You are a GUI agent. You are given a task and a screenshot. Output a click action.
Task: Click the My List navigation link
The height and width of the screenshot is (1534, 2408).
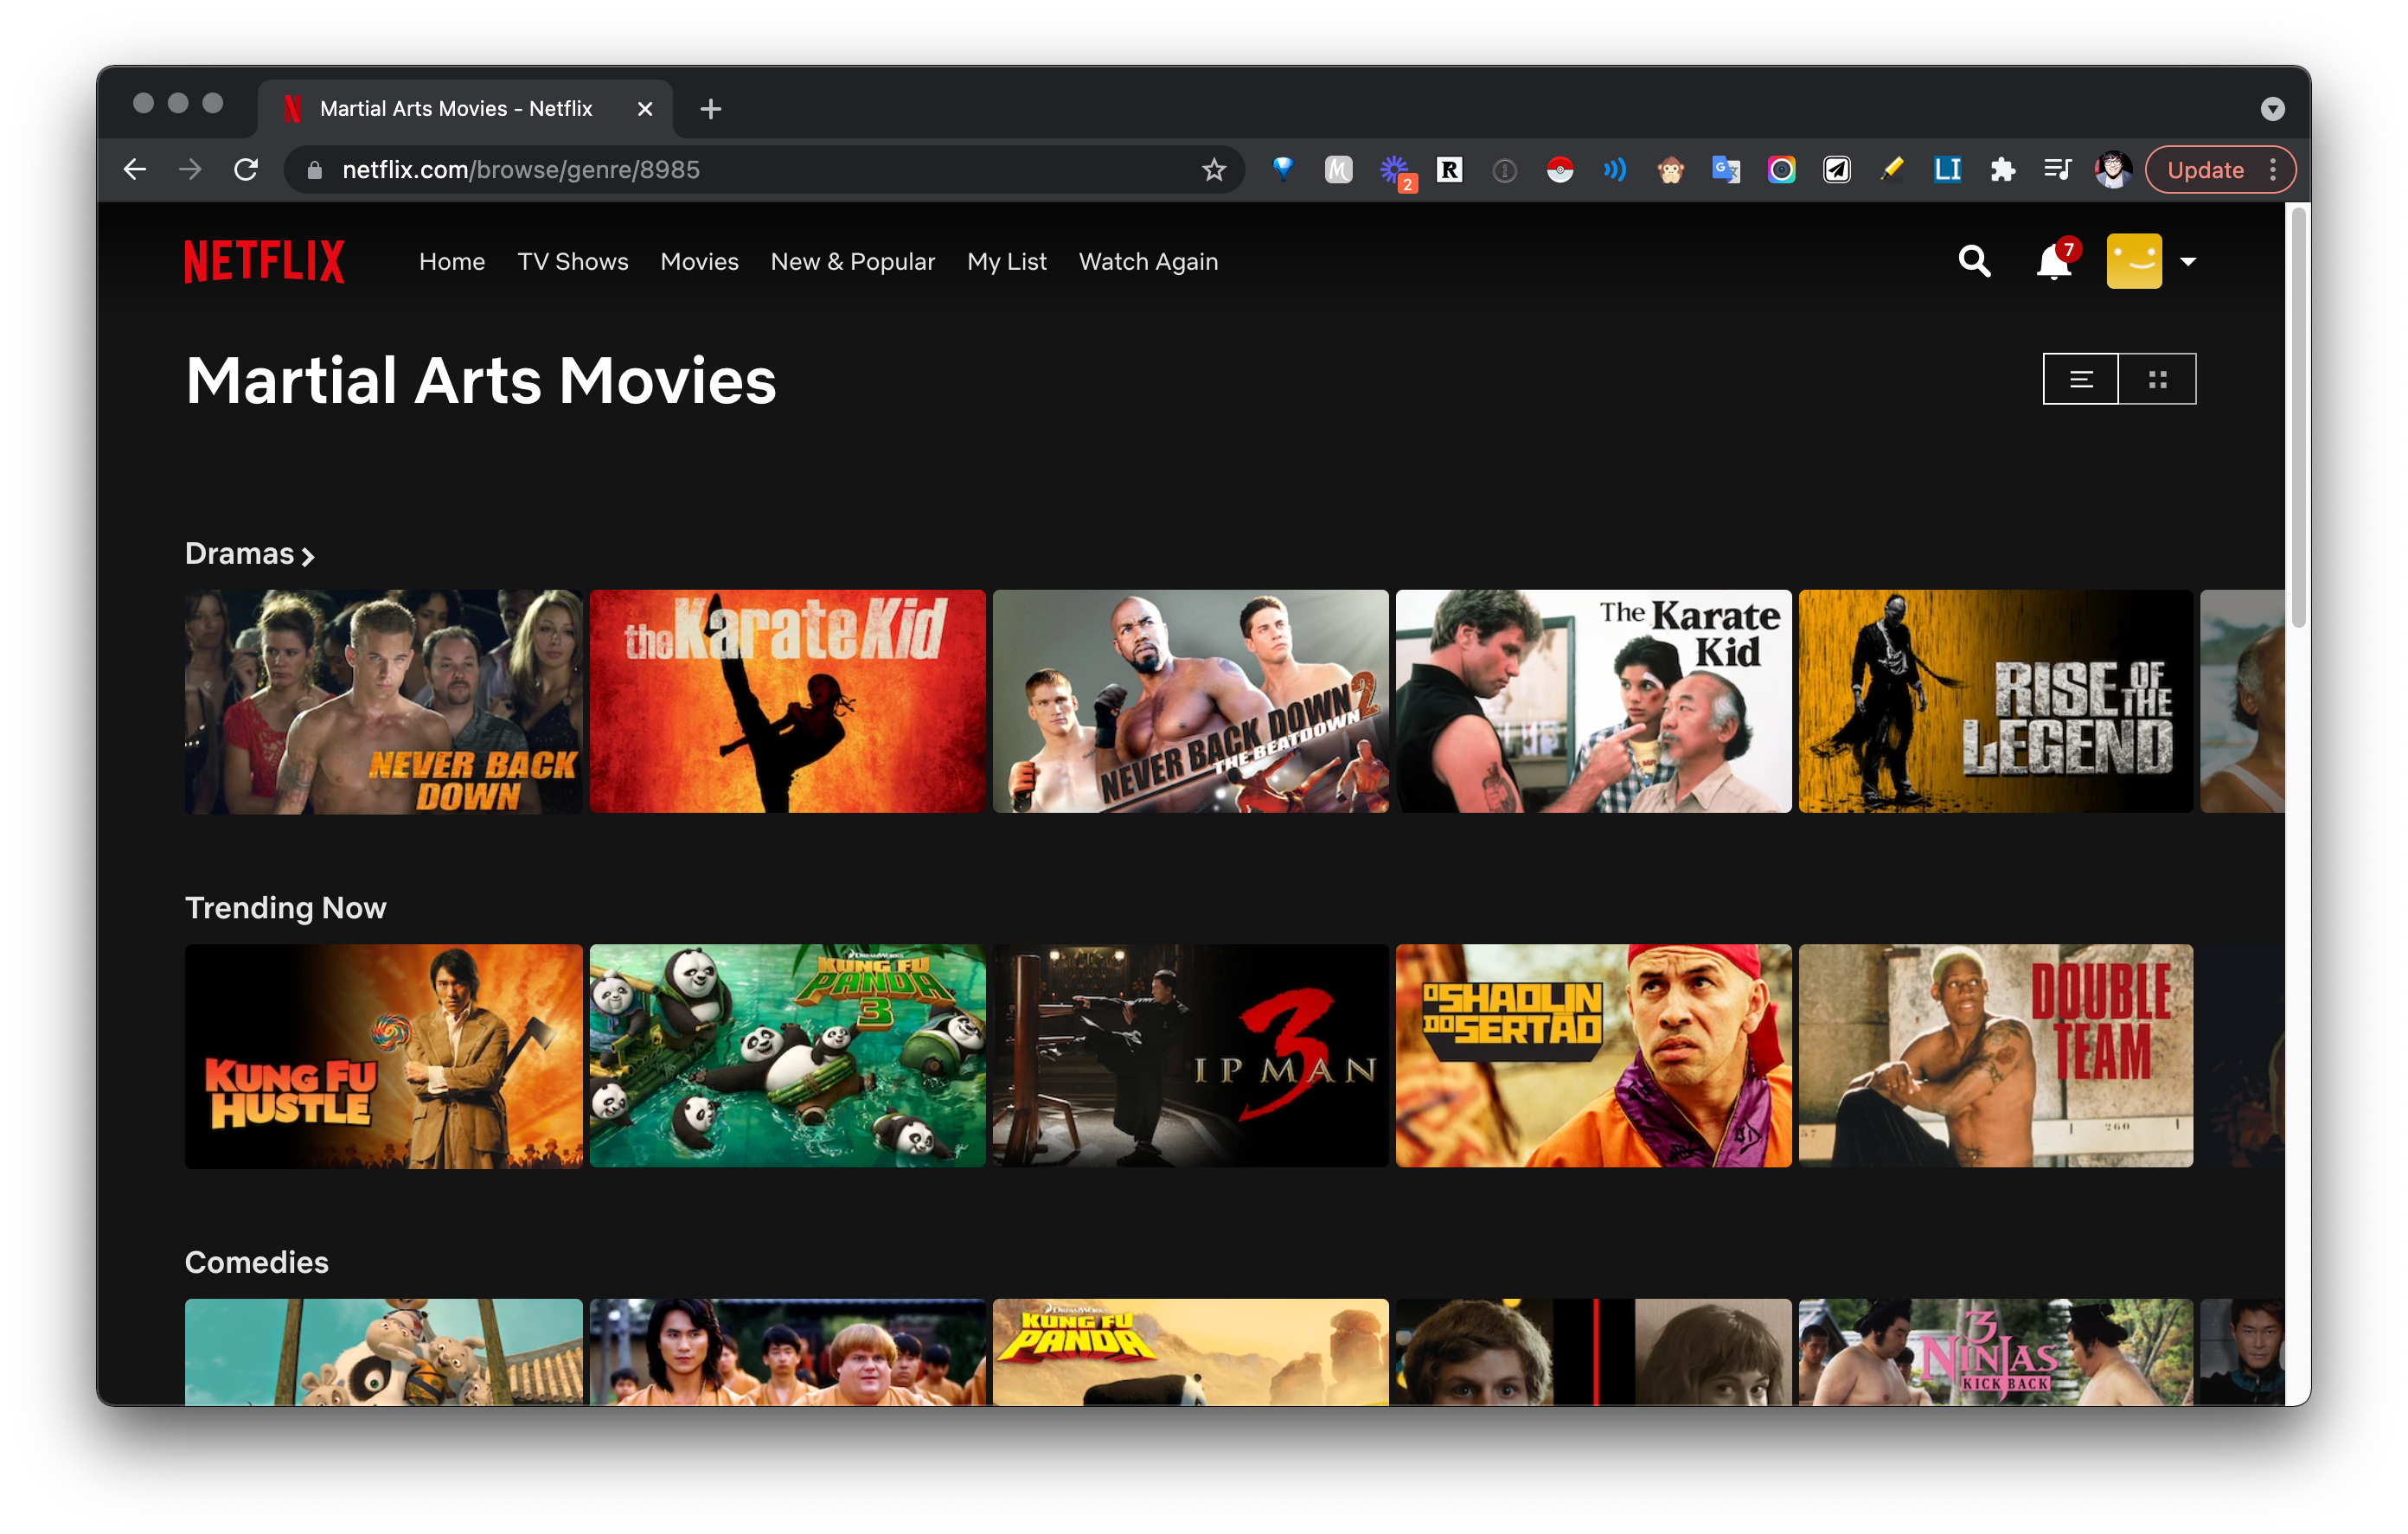point(1008,261)
